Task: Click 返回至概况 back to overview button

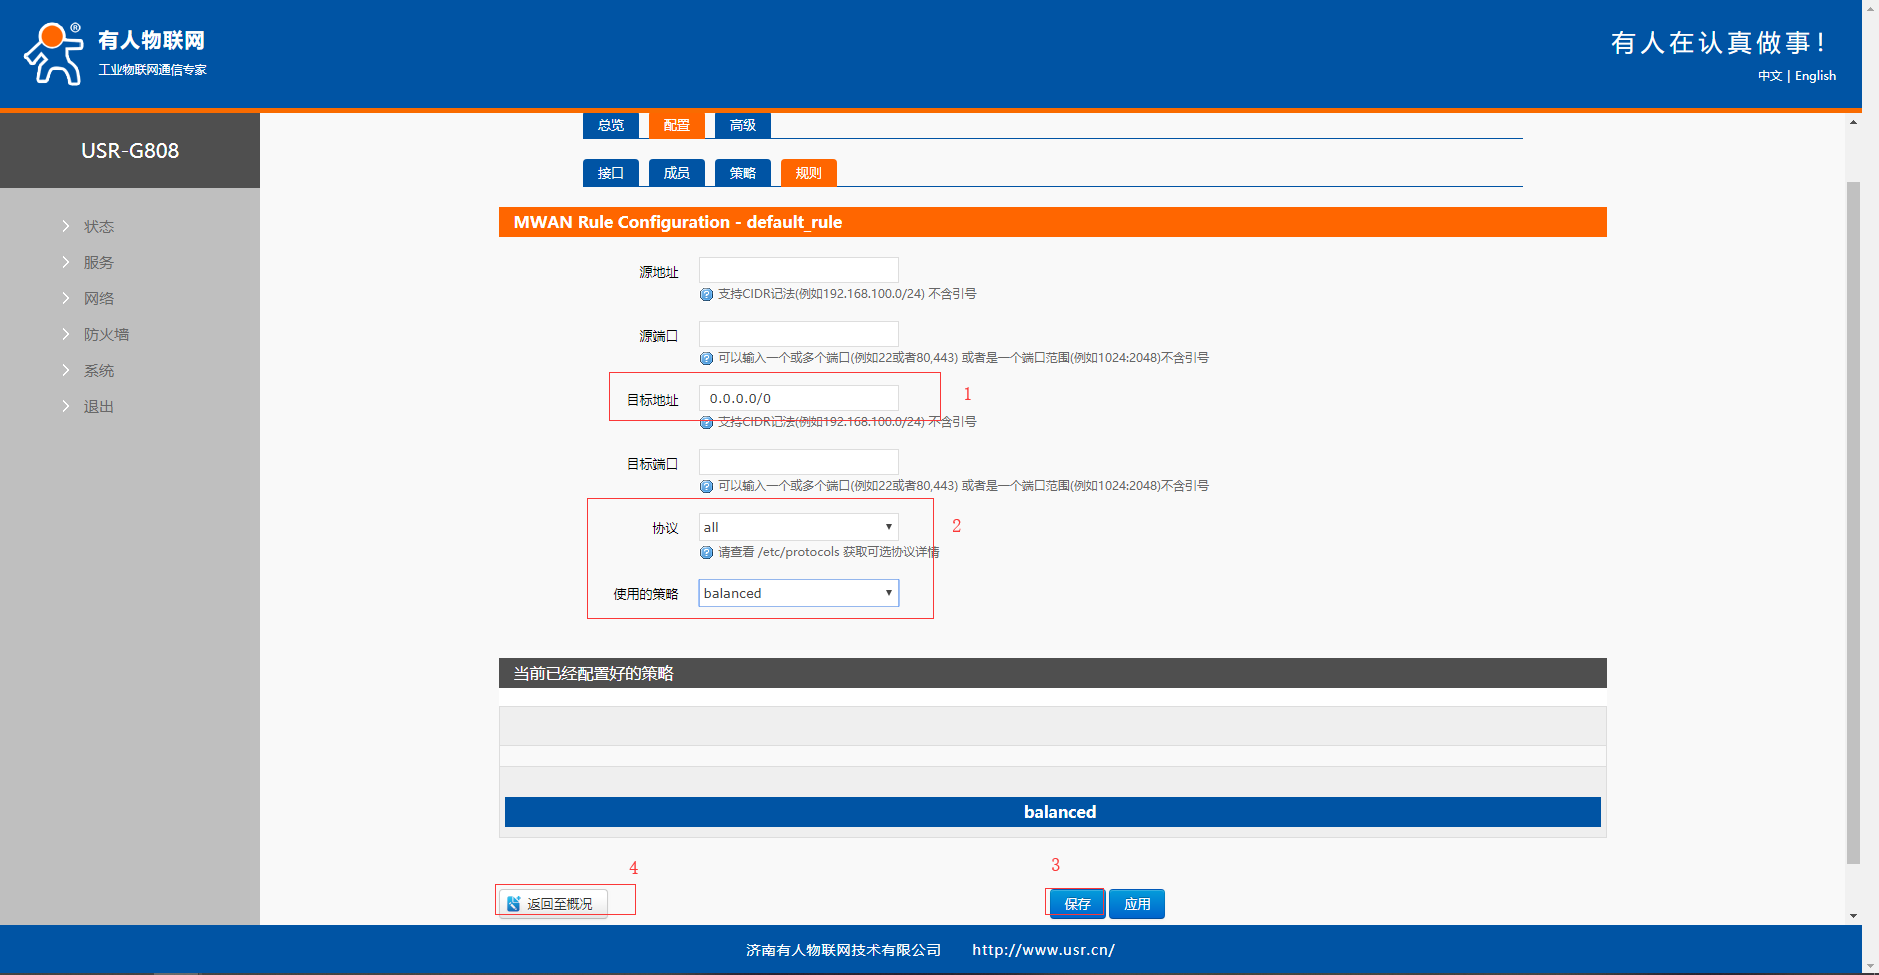Action: pos(553,904)
